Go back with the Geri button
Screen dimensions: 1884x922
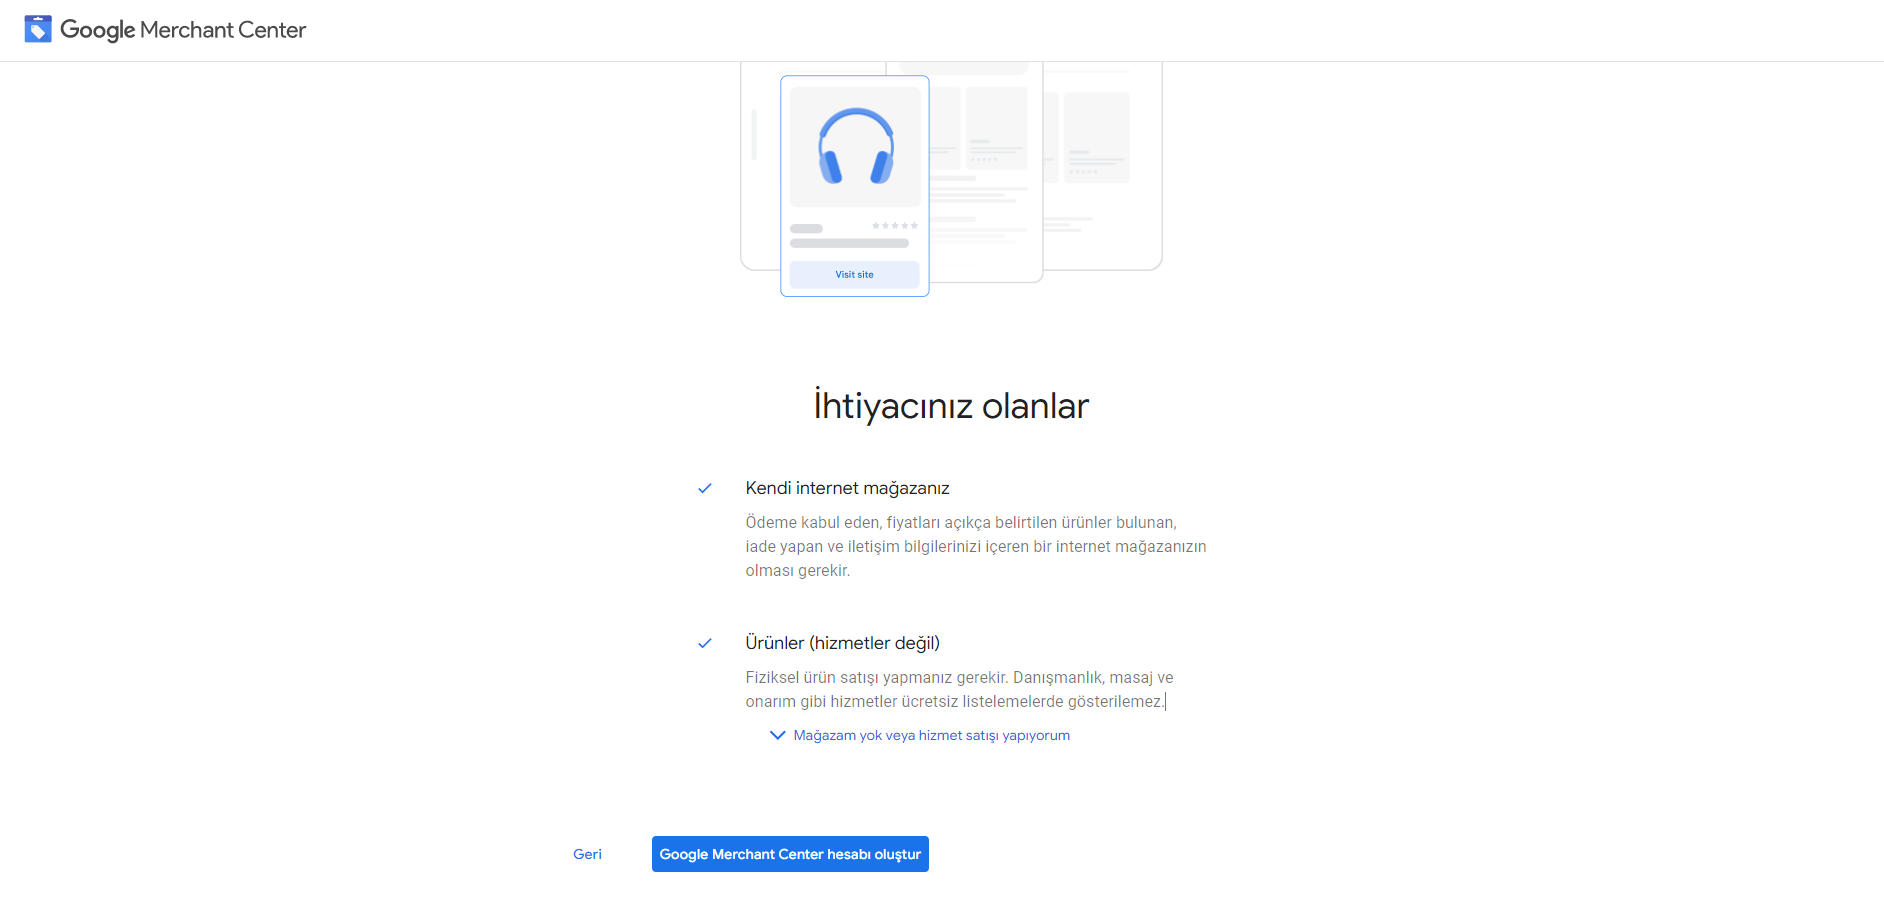587,854
